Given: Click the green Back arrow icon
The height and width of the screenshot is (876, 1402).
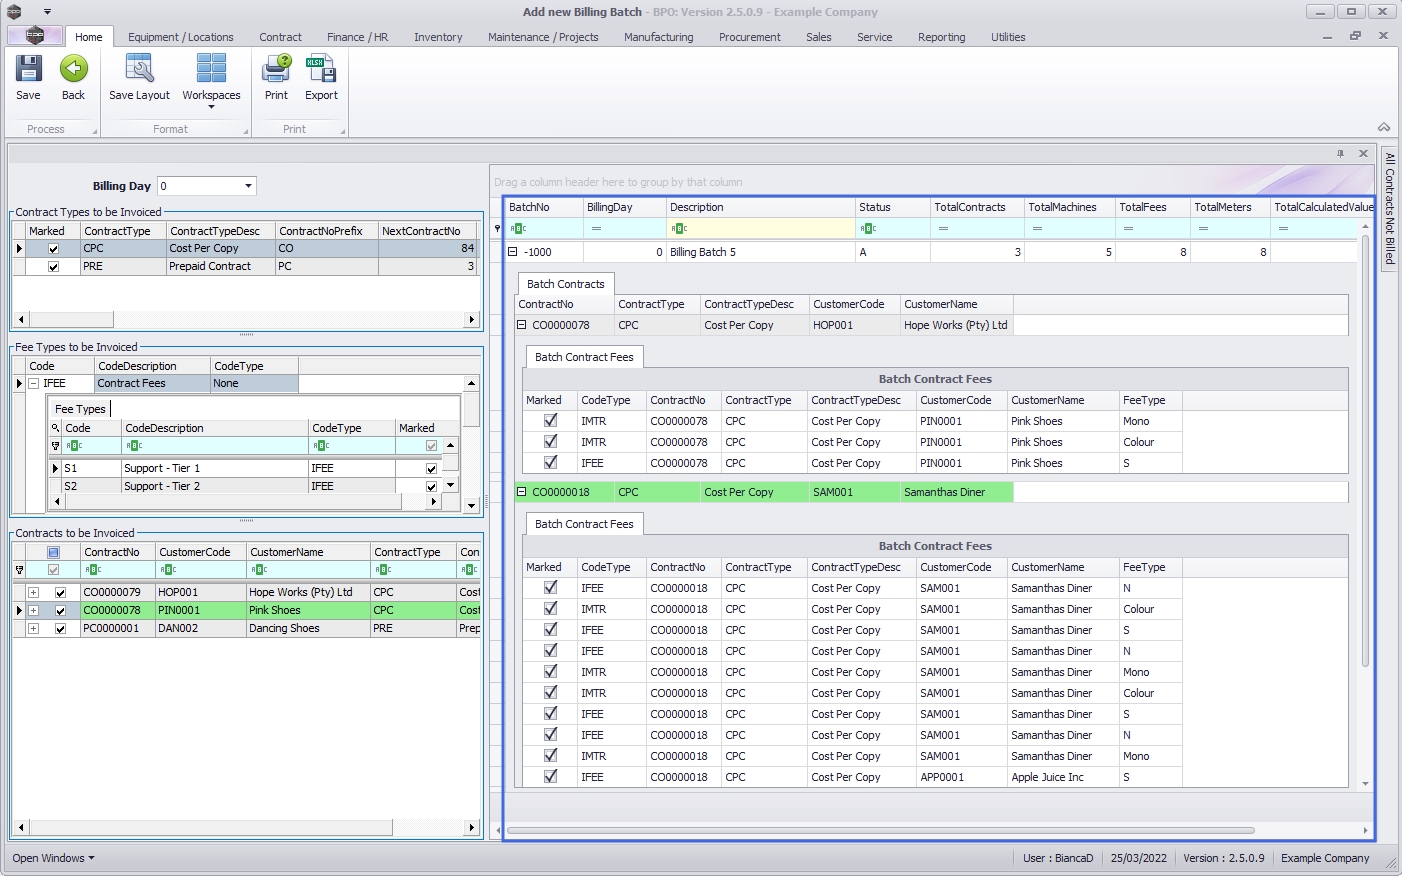Looking at the screenshot, I should pyautogui.click(x=73, y=70).
